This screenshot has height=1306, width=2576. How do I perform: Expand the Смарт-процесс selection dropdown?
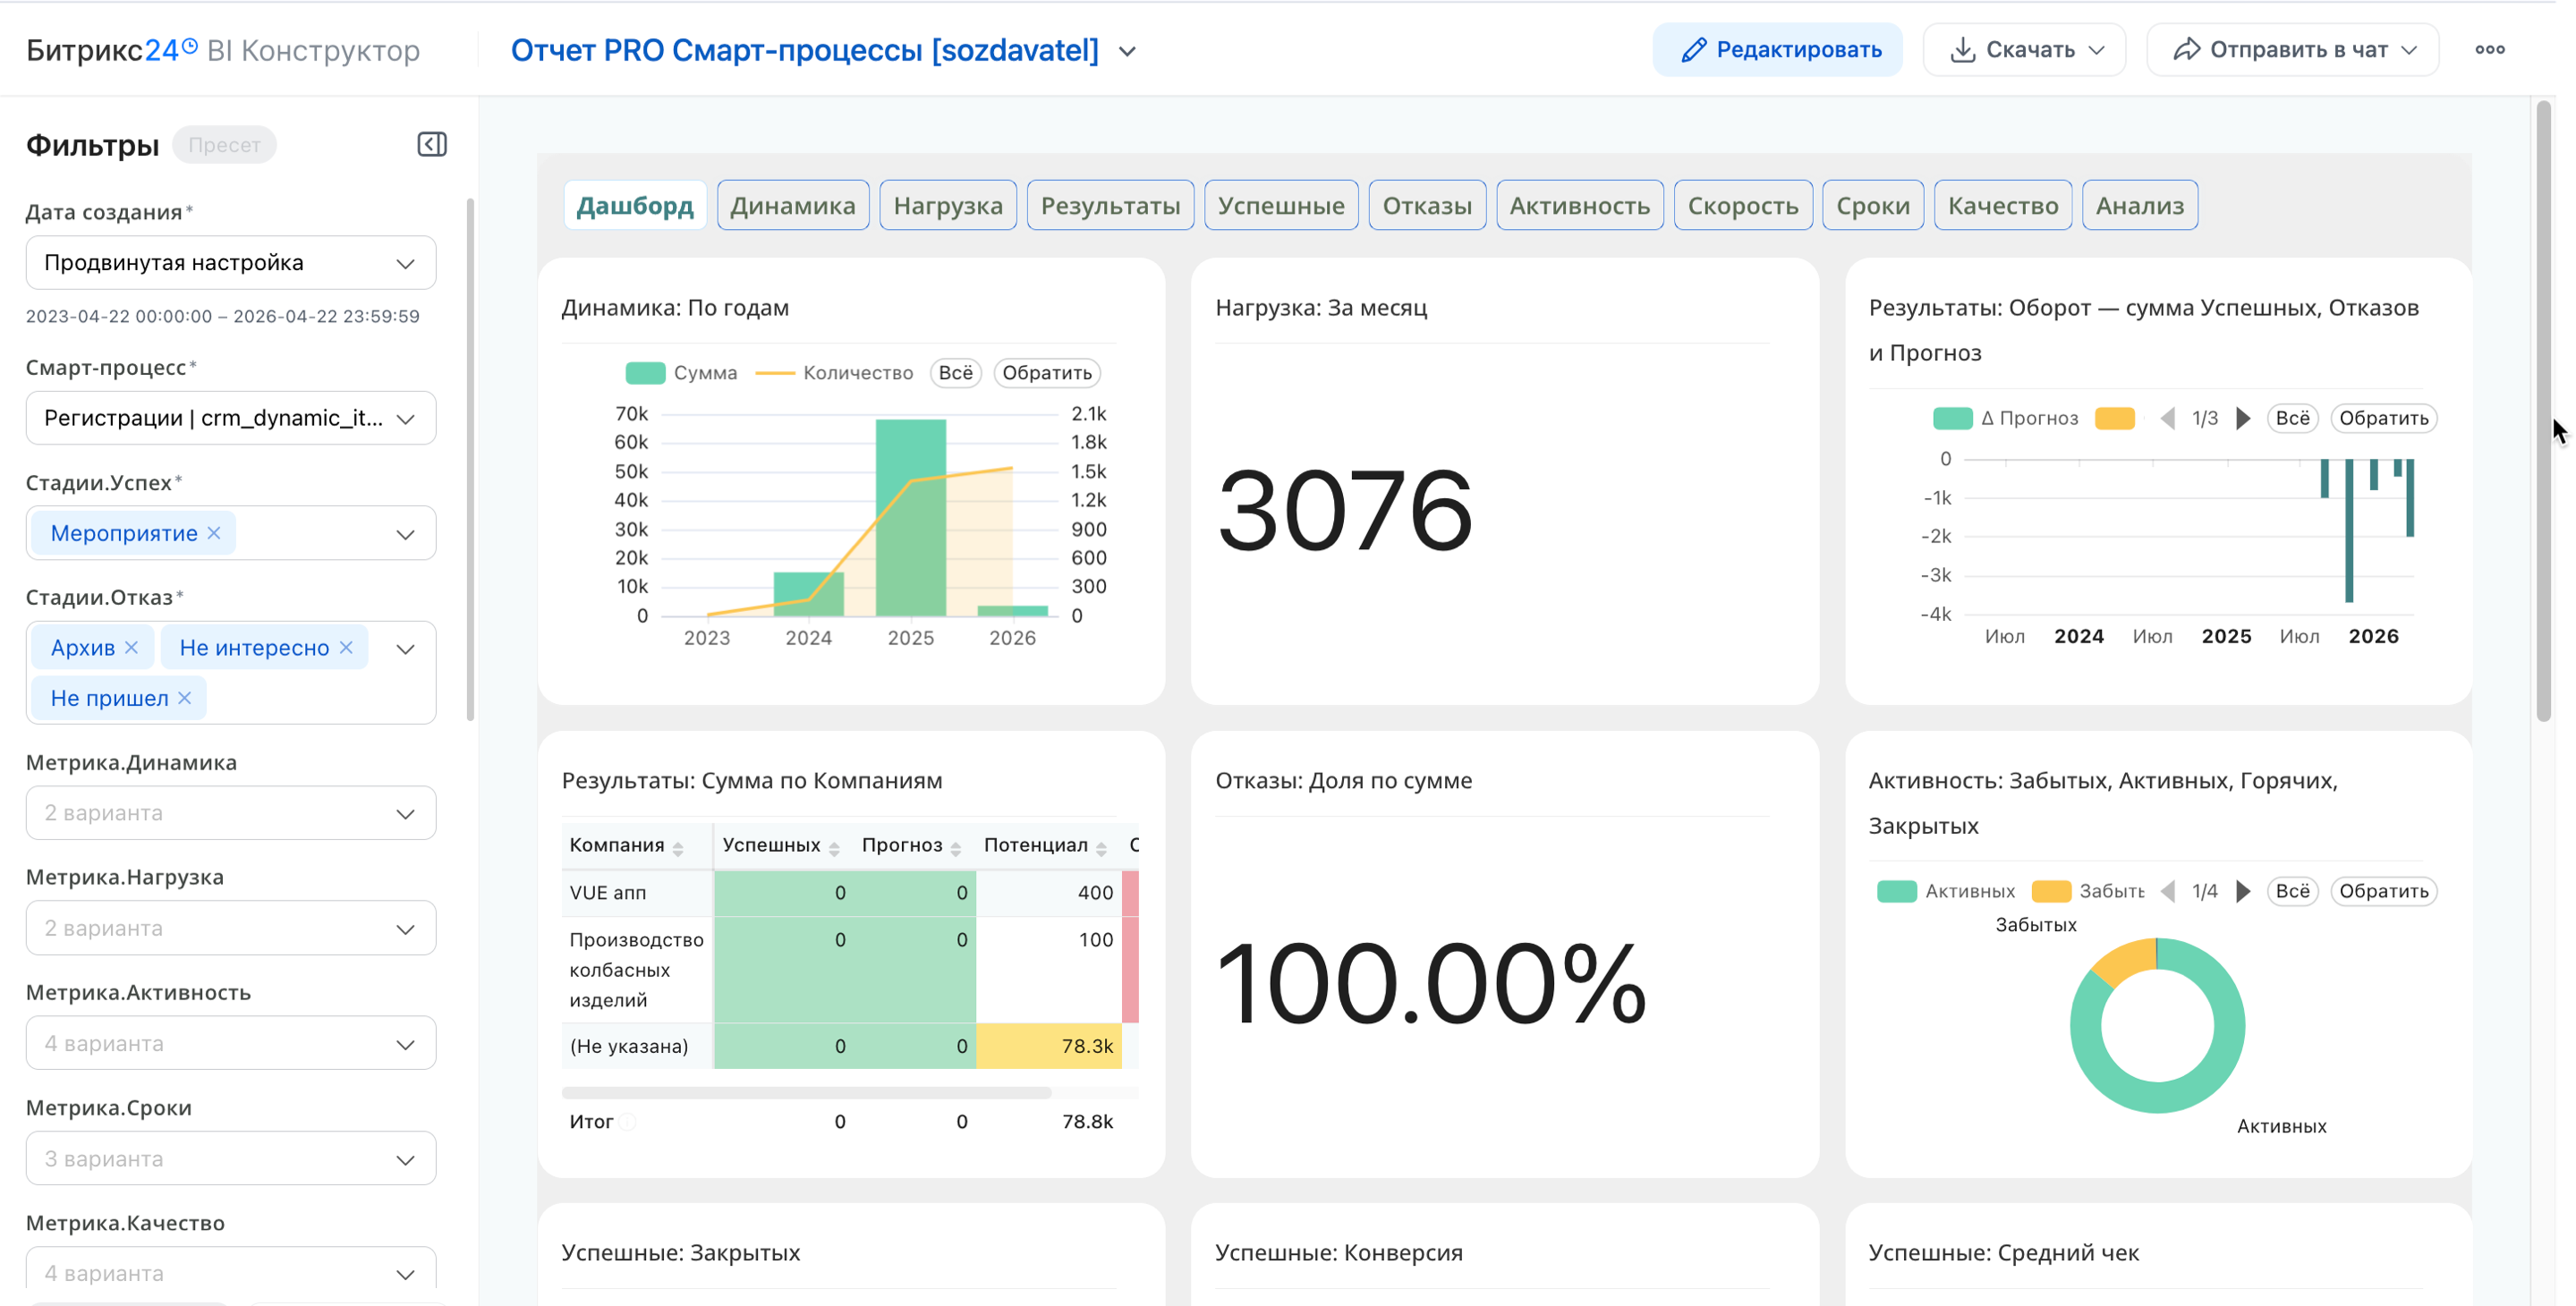coord(231,418)
